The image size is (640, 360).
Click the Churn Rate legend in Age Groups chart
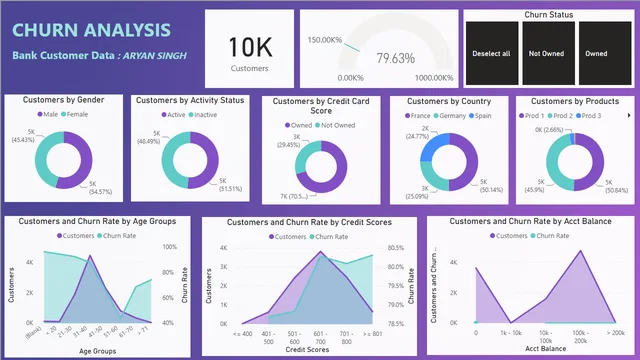[116, 236]
